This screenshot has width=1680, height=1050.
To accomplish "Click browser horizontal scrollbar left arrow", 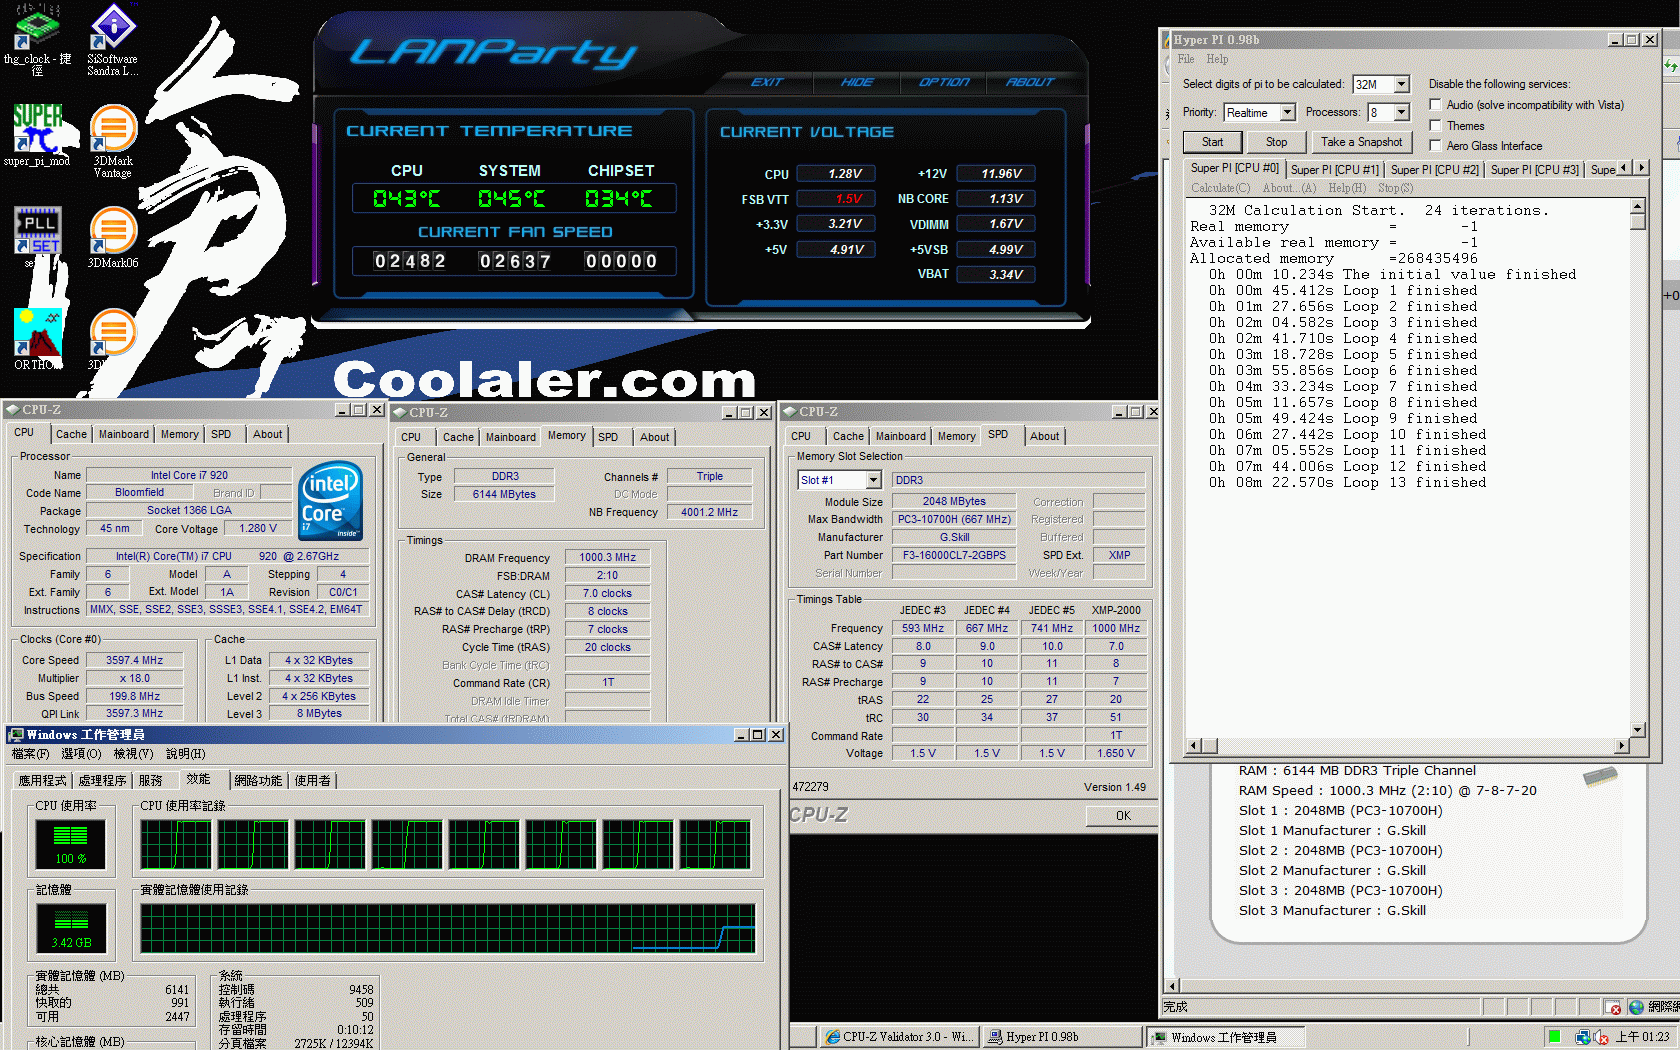I will tap(1173, 985).
